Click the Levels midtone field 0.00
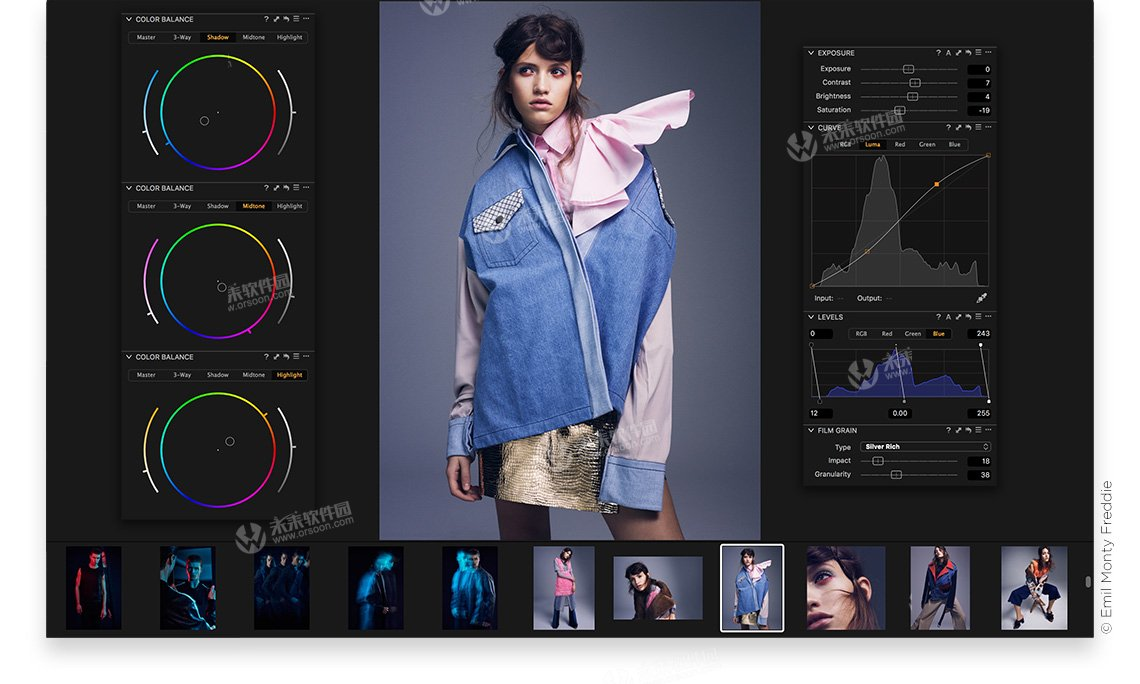Screen dimensions: 1140x684 click(900, 413)
